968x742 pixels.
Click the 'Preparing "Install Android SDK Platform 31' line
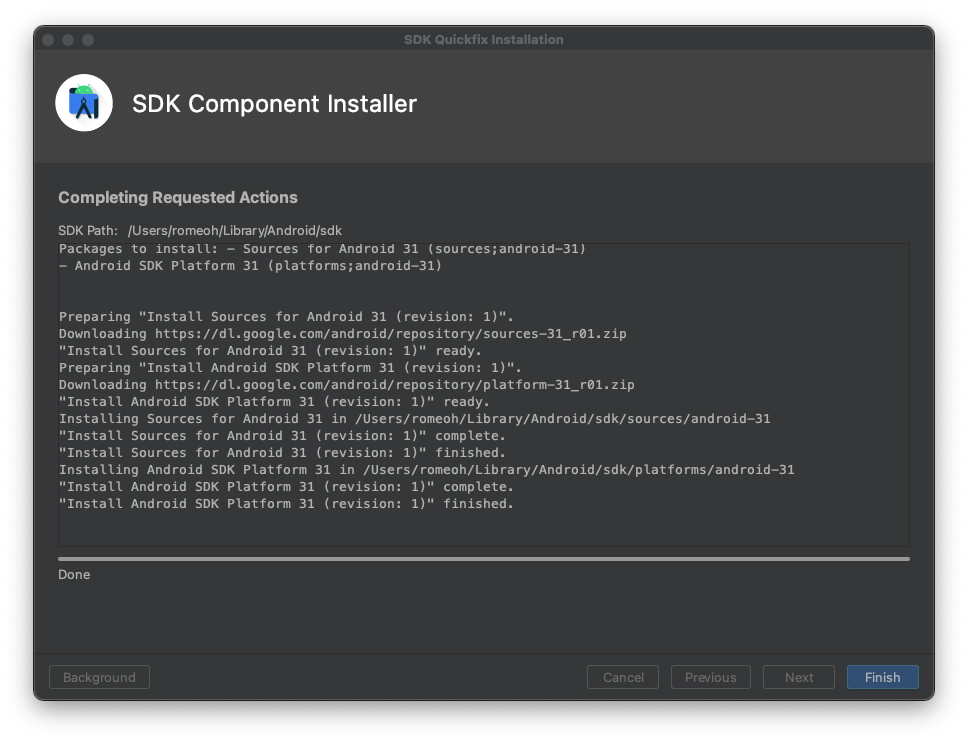coord(290,367)
